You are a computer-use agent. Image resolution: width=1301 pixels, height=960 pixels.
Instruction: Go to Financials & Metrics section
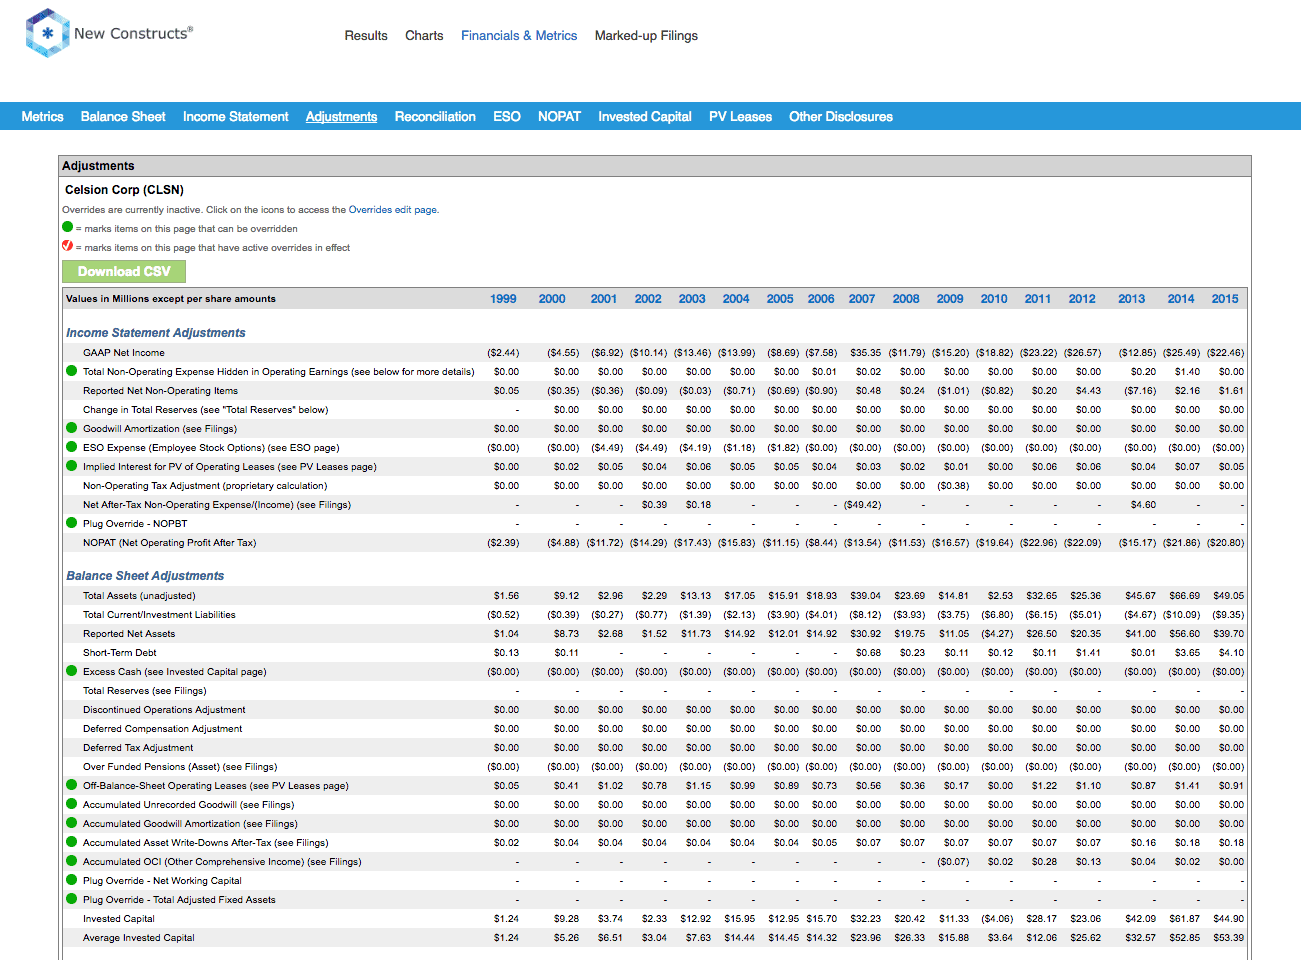pyautogui.click(x=519, y=35)
